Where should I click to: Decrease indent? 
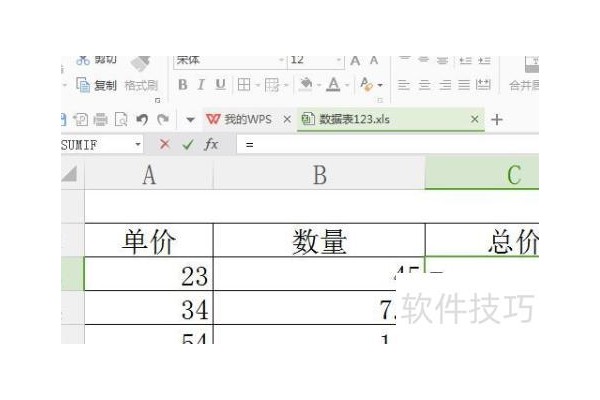(x=465, y=60)
